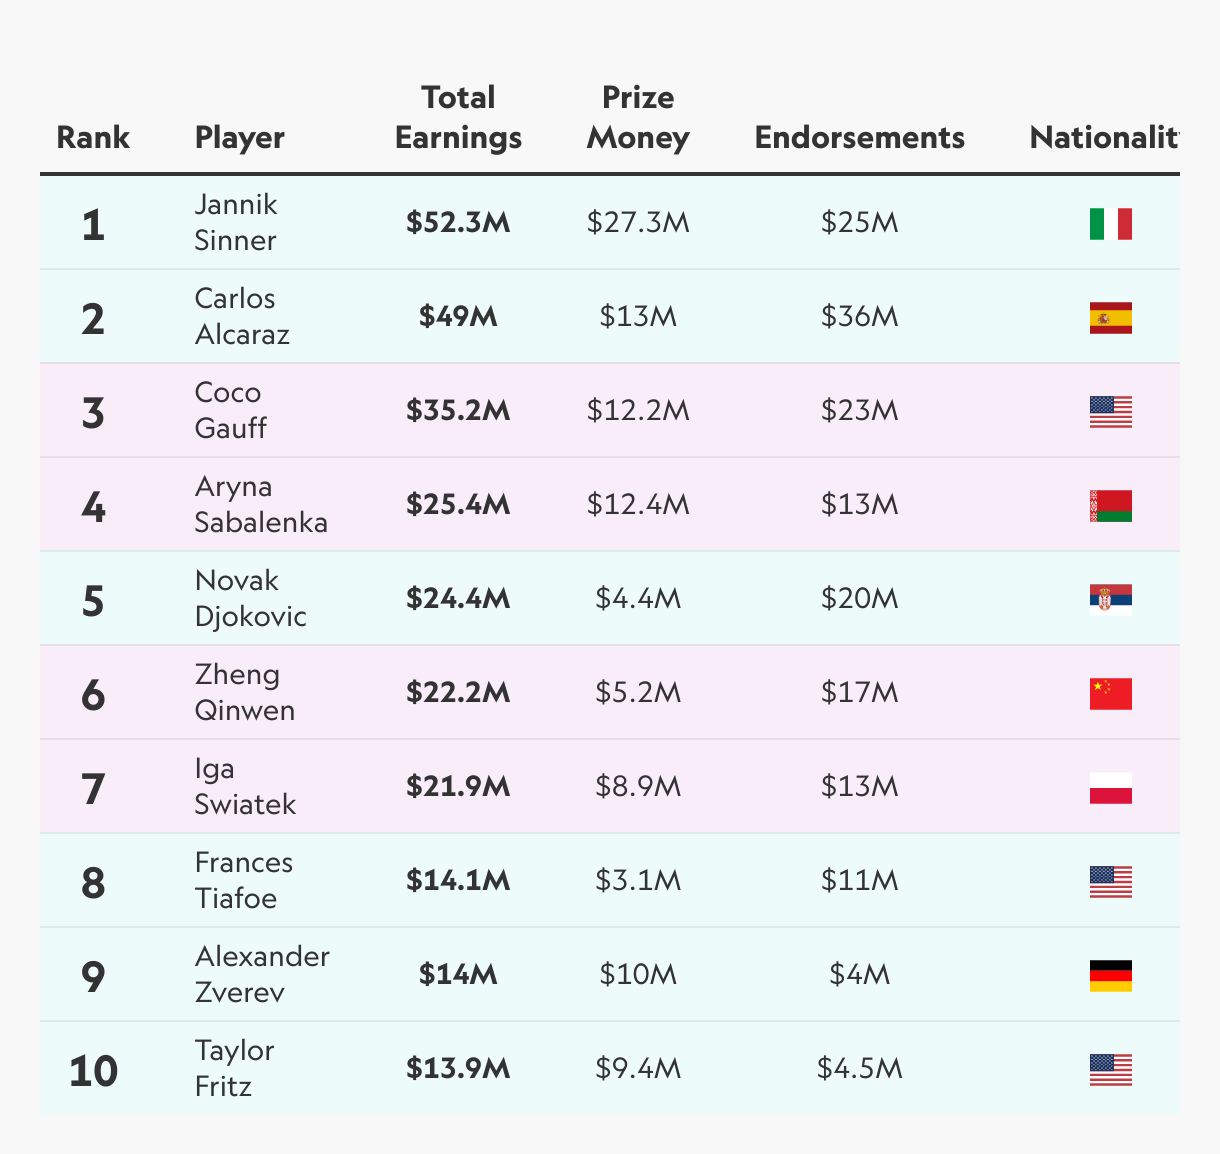Image resolution: width=1220 pixels, height=1154 pixels.
Task: Click the China flag for Zheng Qinwen
Action: (1110, 694)
